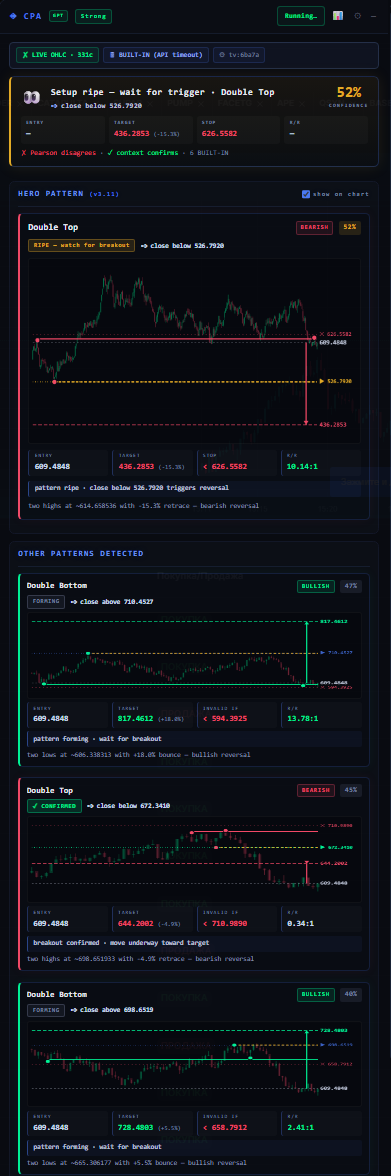
Task: Click the 52% badge in hero pattern card
Action: (x=350, y=226)
